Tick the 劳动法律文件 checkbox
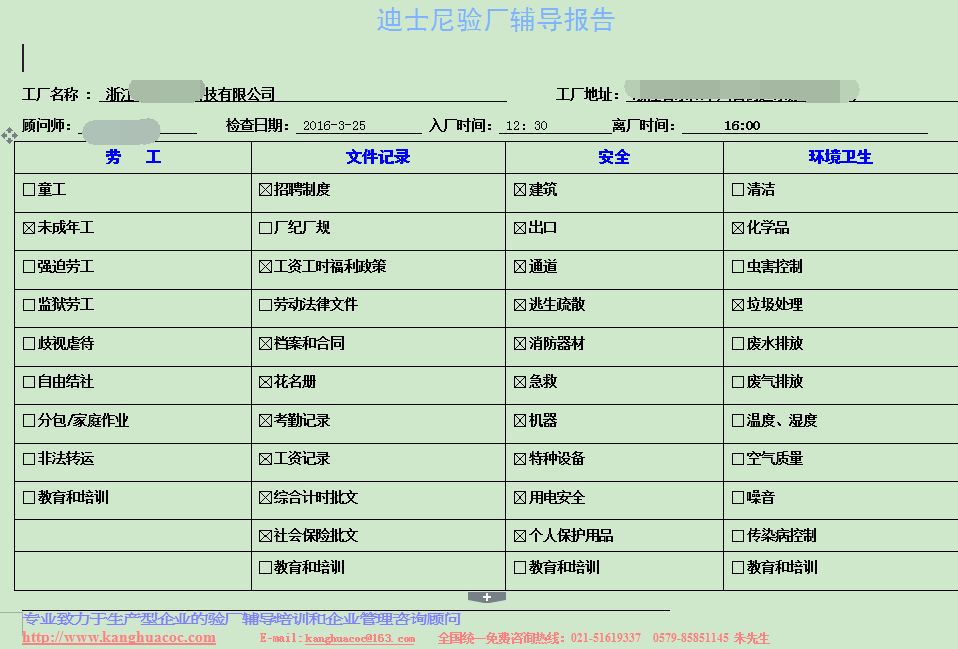 point(265,305)
